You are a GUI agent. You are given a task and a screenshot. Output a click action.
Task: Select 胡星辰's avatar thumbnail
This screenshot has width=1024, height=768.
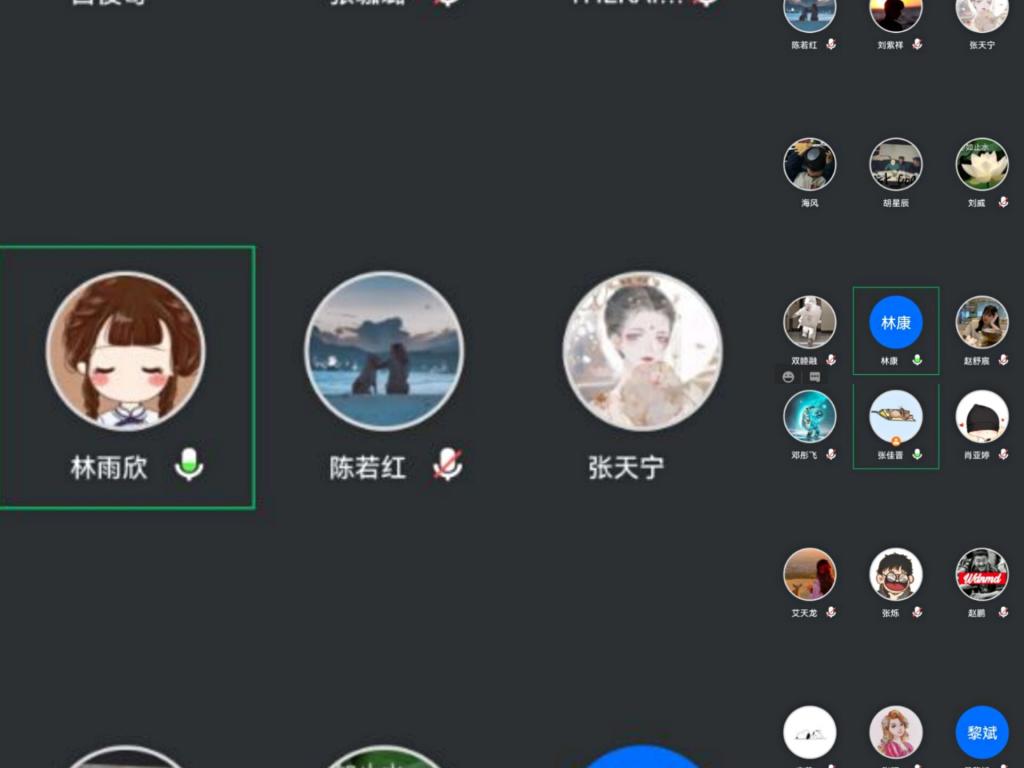[895, 164]
